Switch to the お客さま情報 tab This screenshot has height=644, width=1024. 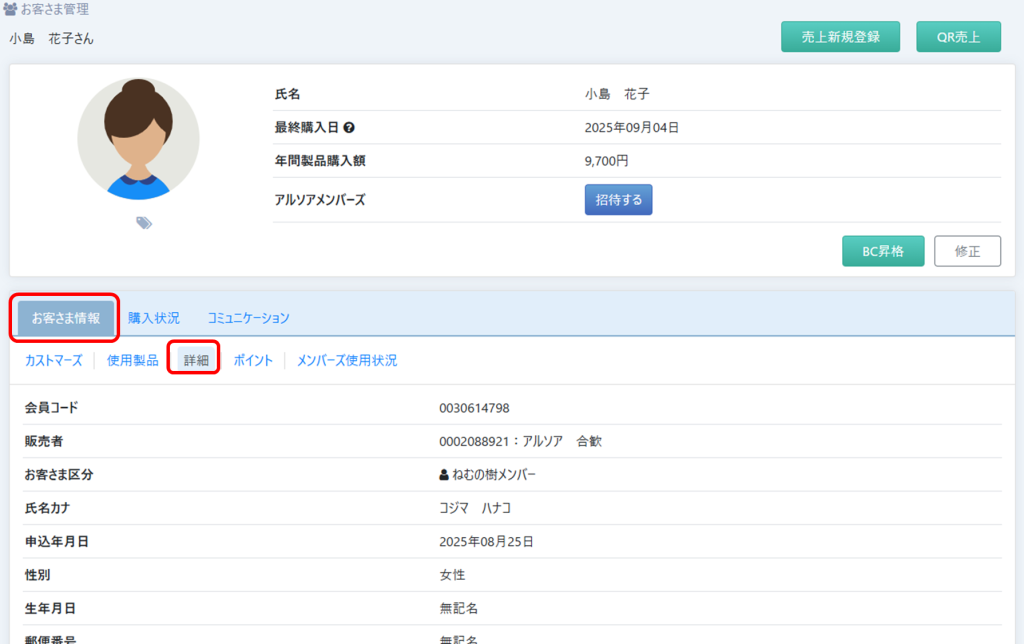pyautogui.click(x=66, y=318)
